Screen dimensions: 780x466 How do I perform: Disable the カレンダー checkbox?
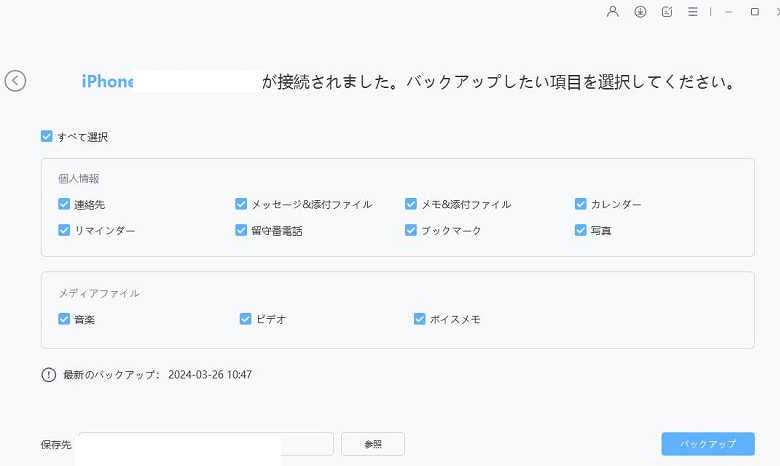tap(581, 204)
